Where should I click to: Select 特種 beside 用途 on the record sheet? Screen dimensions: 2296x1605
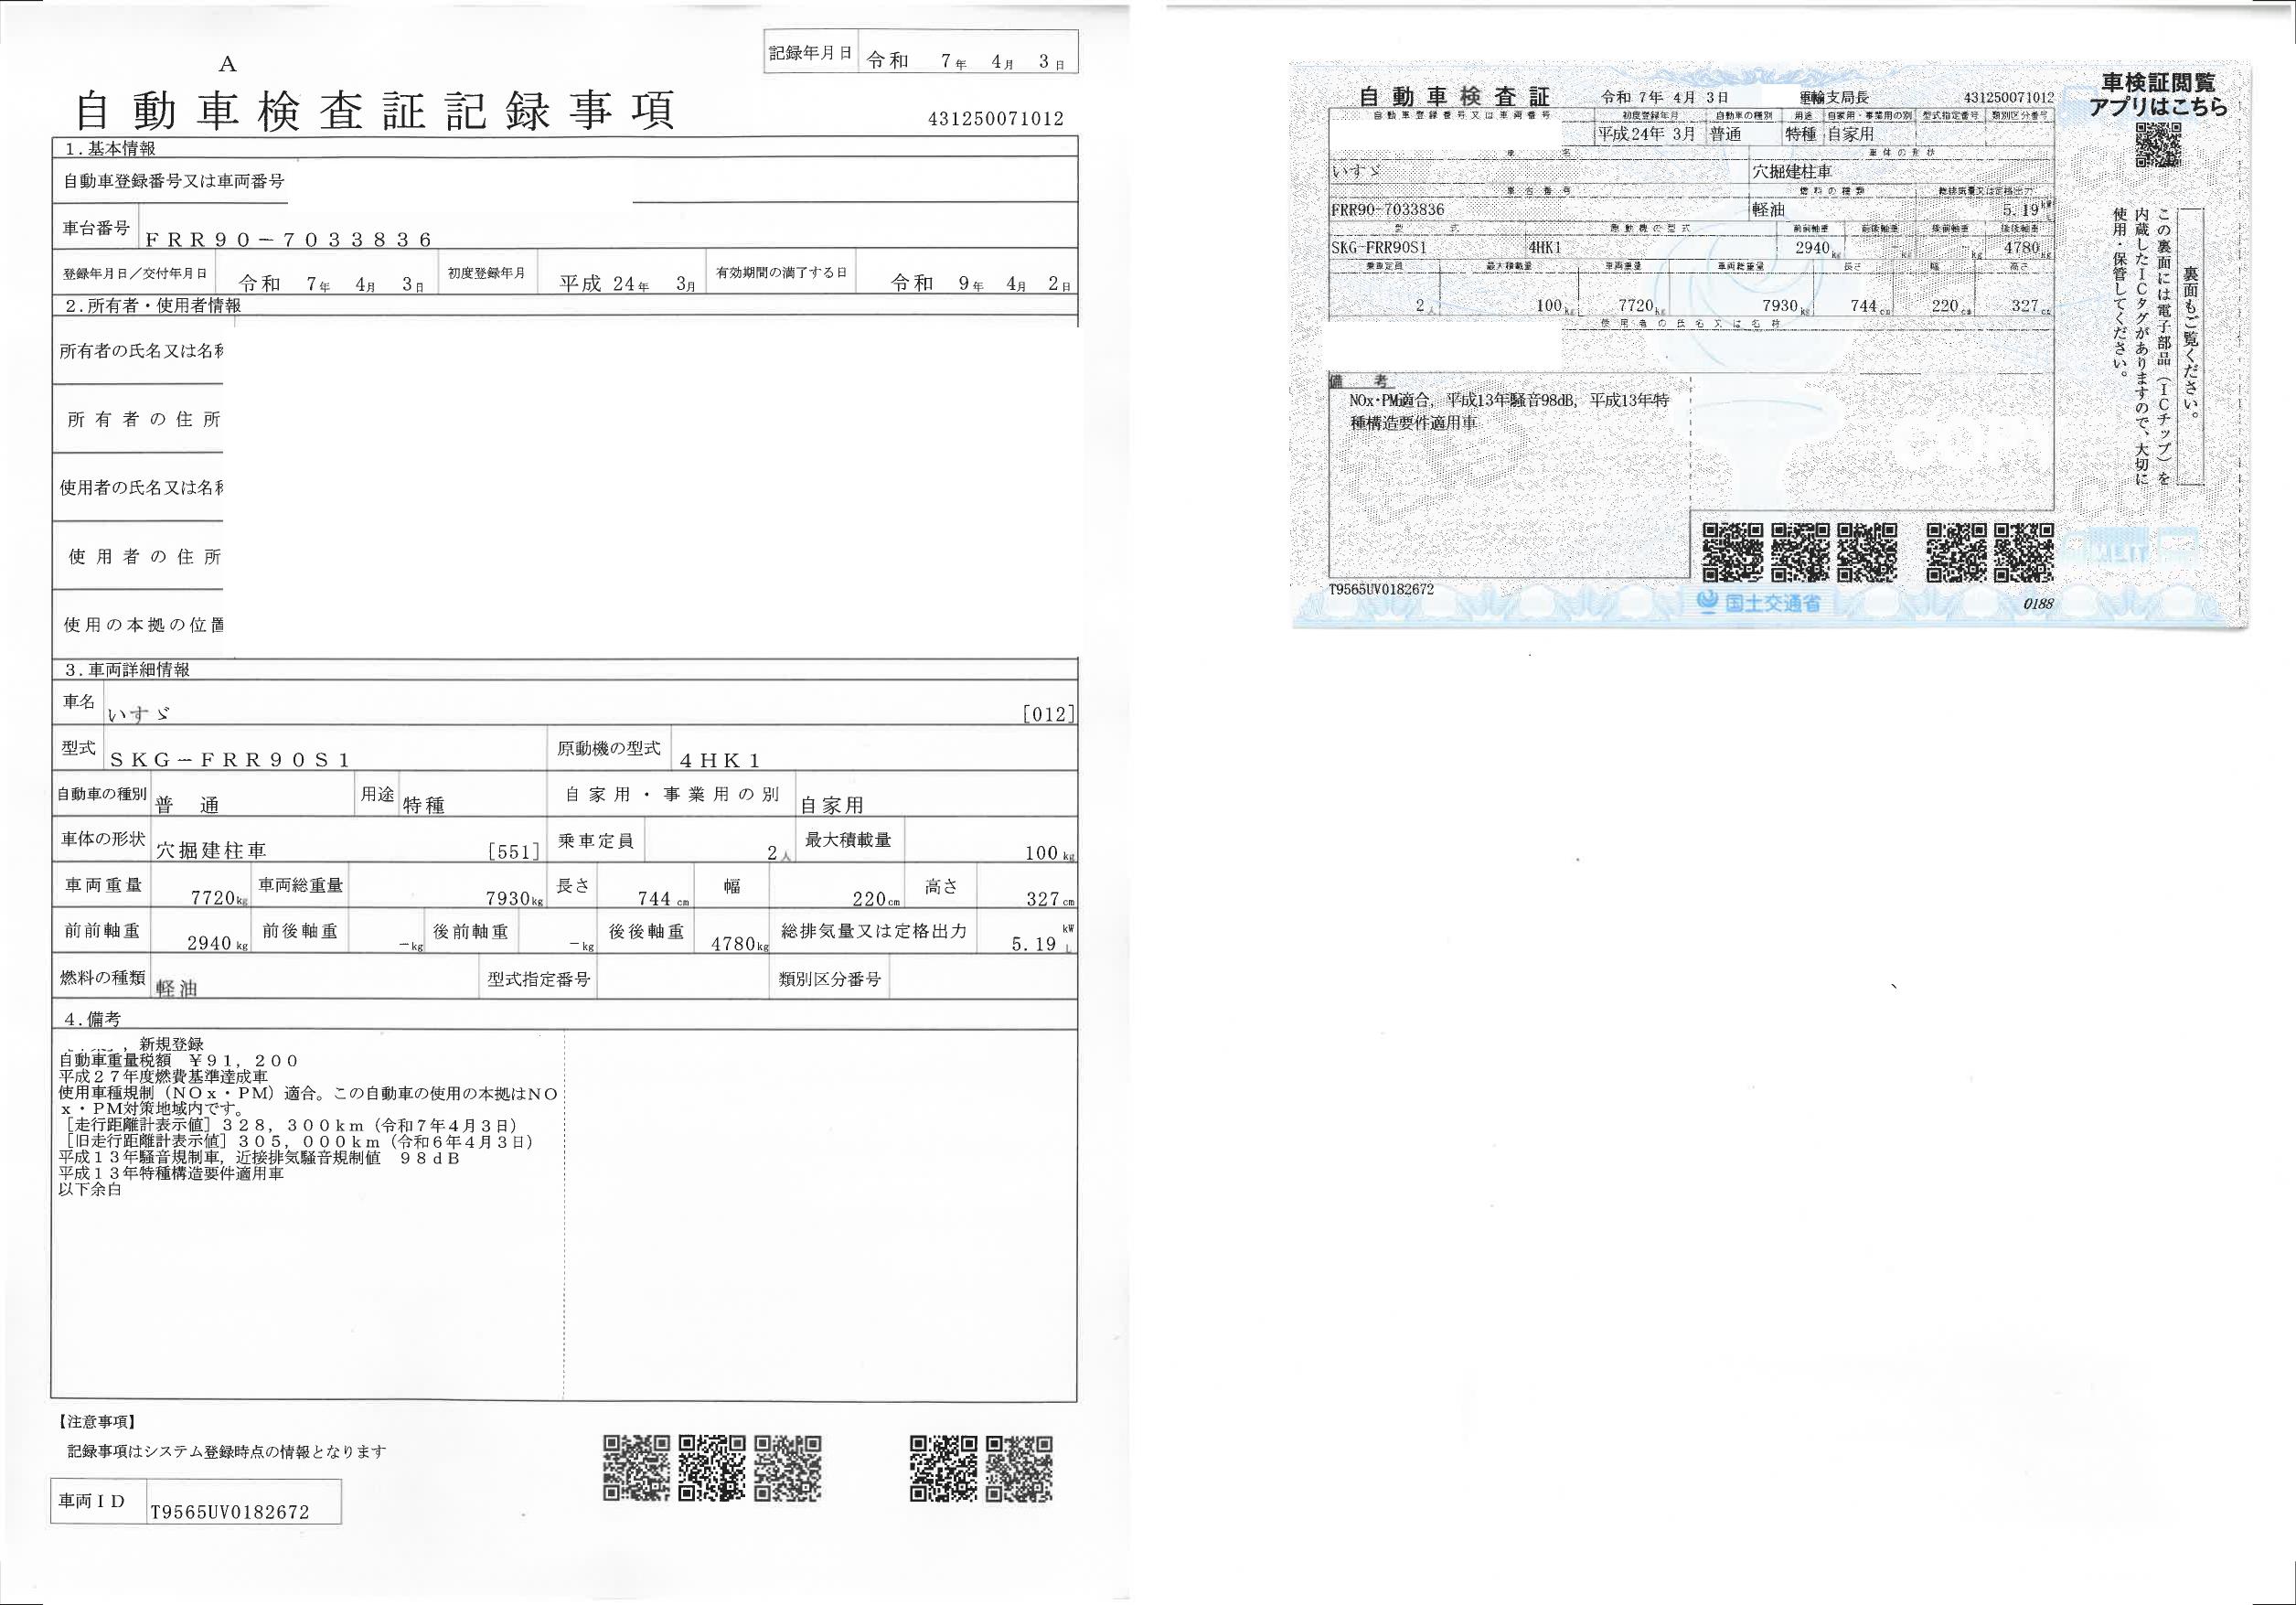pyautogui.click(x=423, y=805)
